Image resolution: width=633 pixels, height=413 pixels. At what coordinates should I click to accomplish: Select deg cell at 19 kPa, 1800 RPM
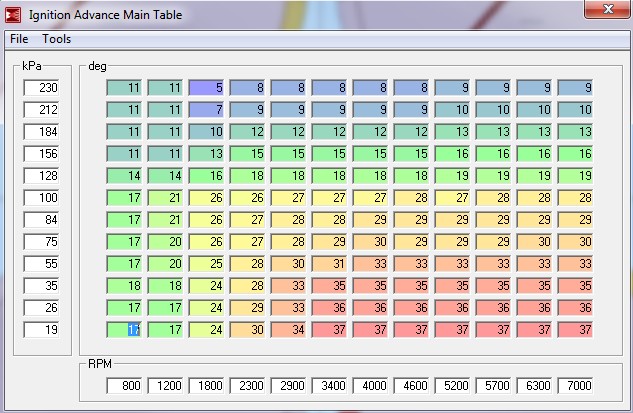(206, 330)
